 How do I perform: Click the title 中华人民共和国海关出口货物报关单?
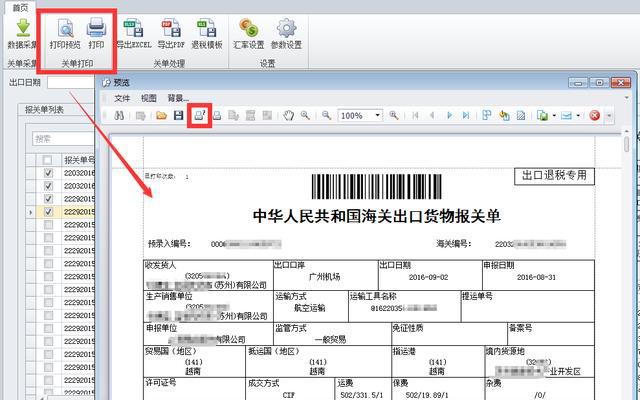[x=376, y=216]
